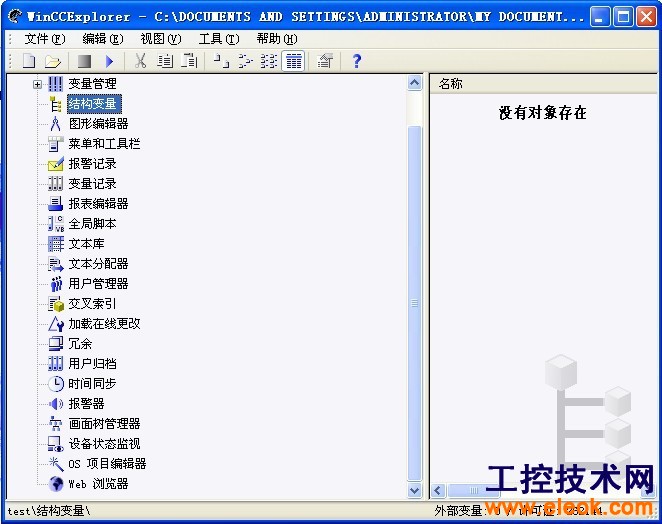The image size is (662, 524).
Task: Click the 变量记录 binder icon
Action: [55, 184]
